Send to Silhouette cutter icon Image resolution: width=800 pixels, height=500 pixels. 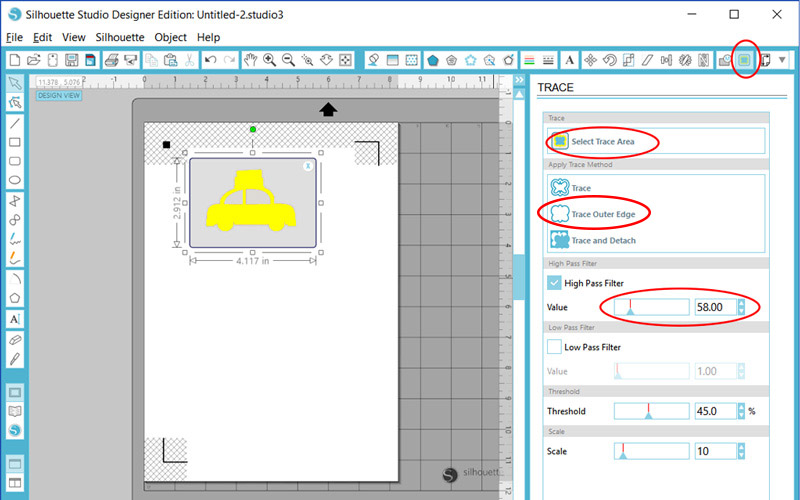(131, 60)
